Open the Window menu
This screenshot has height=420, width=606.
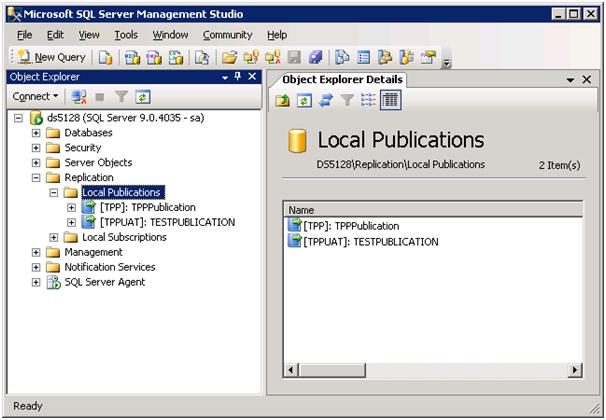coord(170,35)
